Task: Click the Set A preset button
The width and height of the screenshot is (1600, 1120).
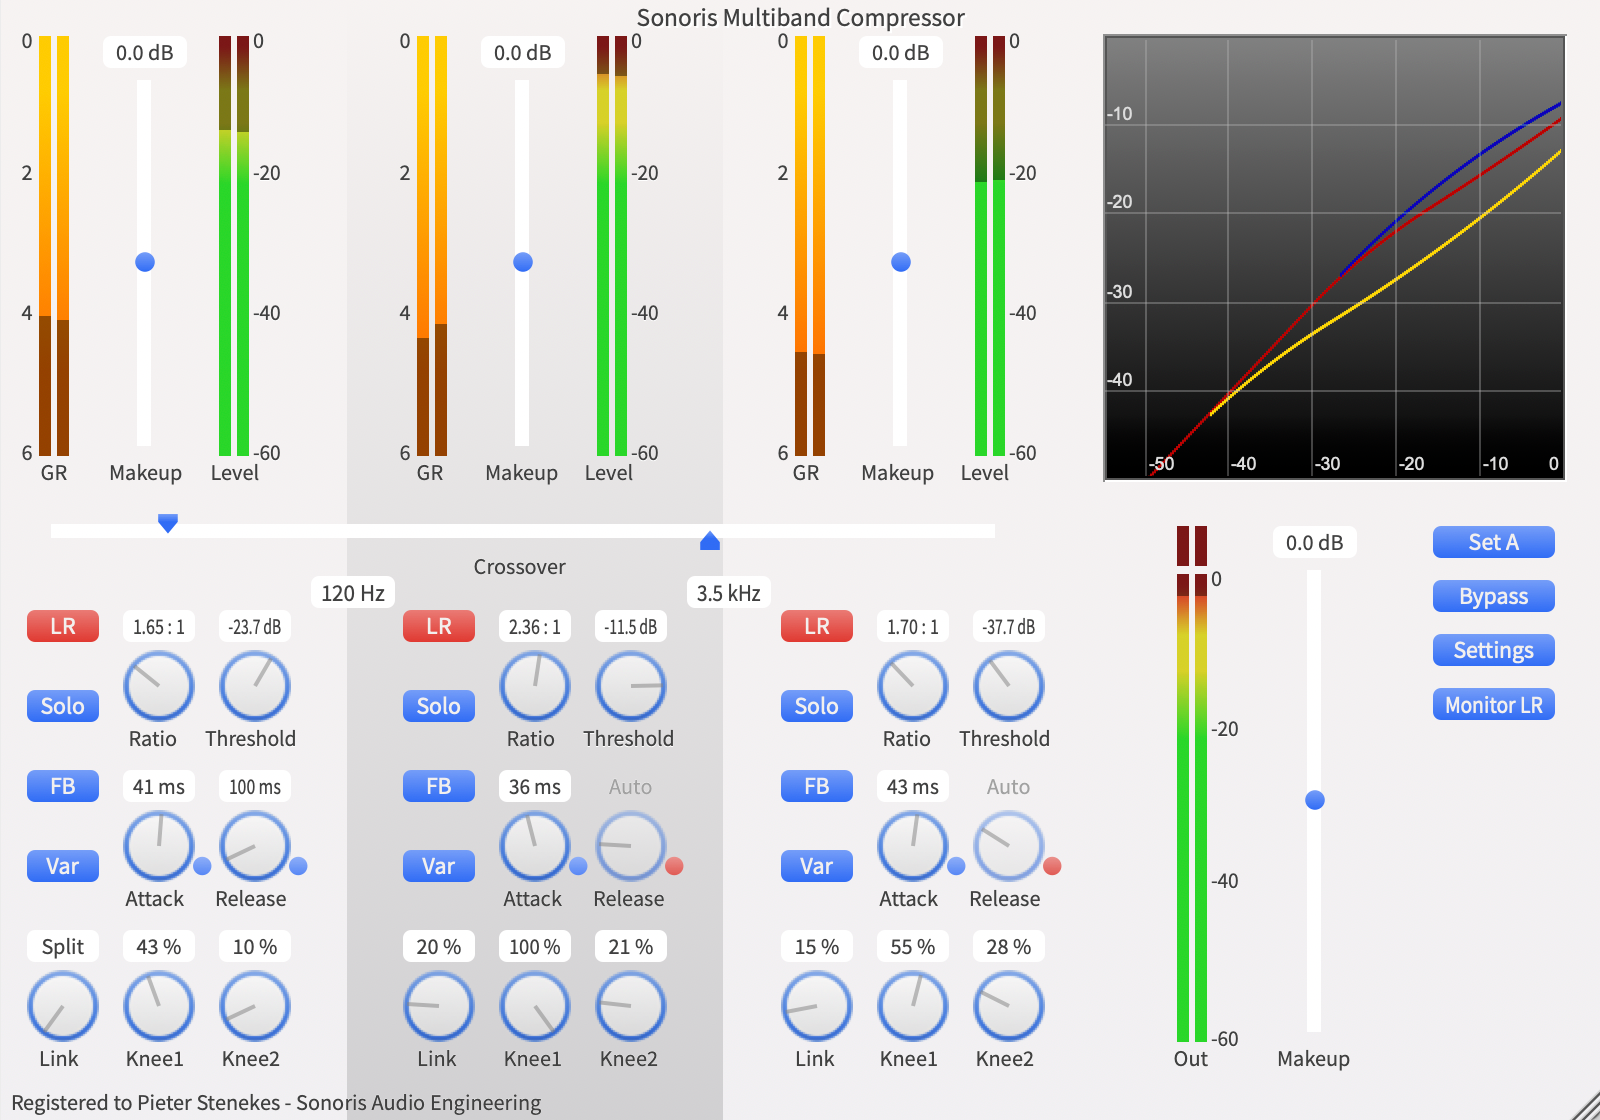Action: [x=1493, y=542]
